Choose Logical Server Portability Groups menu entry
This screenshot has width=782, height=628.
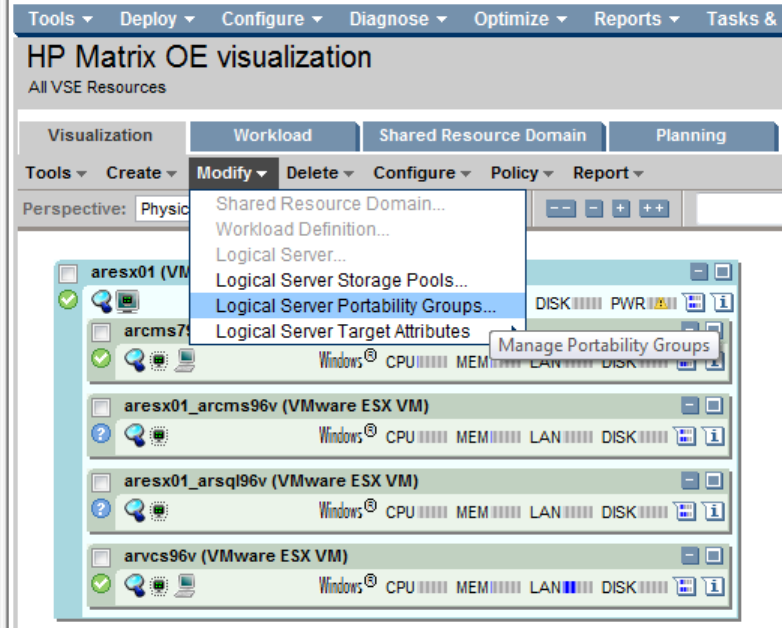click(355, 306)
